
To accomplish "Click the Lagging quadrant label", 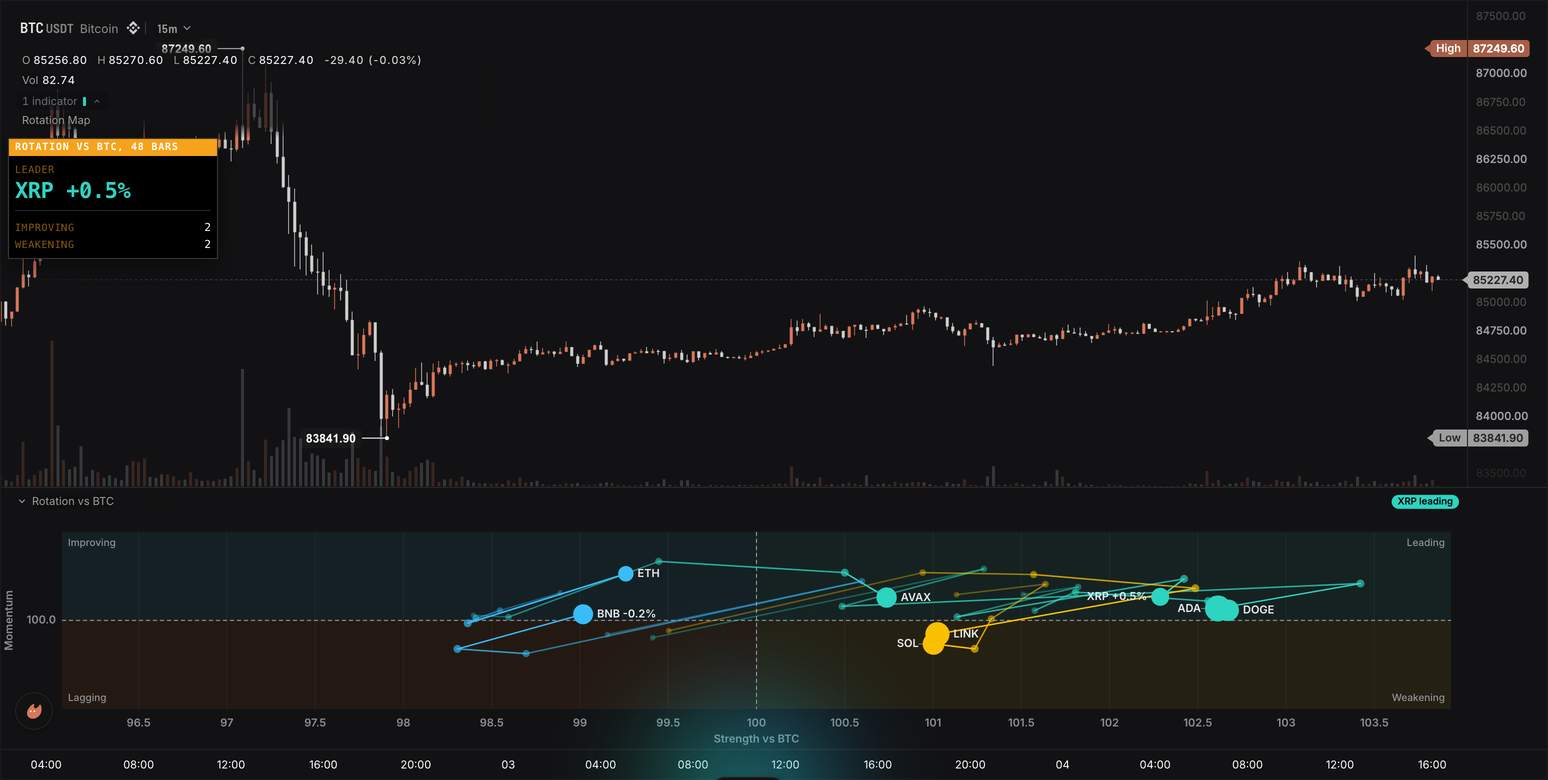I will 87,698.
